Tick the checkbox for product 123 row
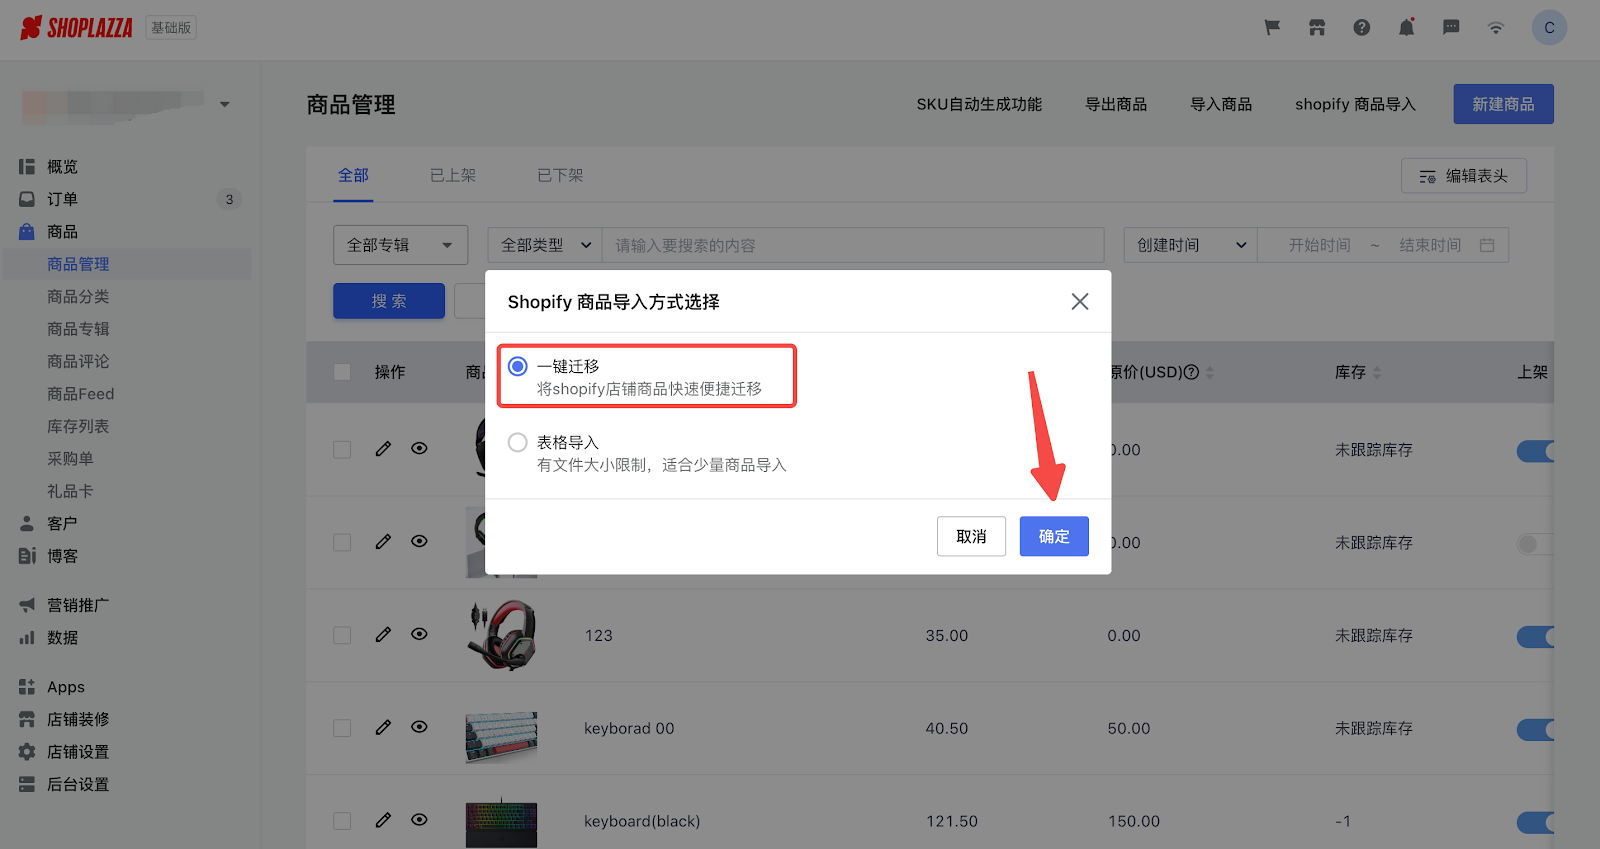 342,635
